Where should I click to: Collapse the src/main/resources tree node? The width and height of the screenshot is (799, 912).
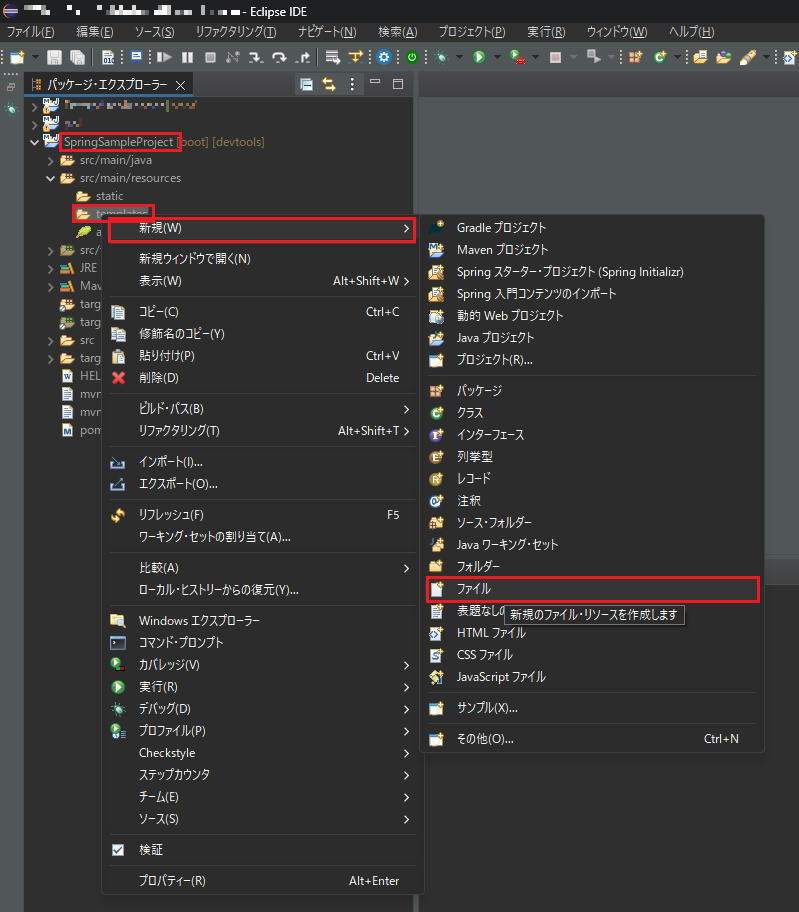click(x=51, y=179)
